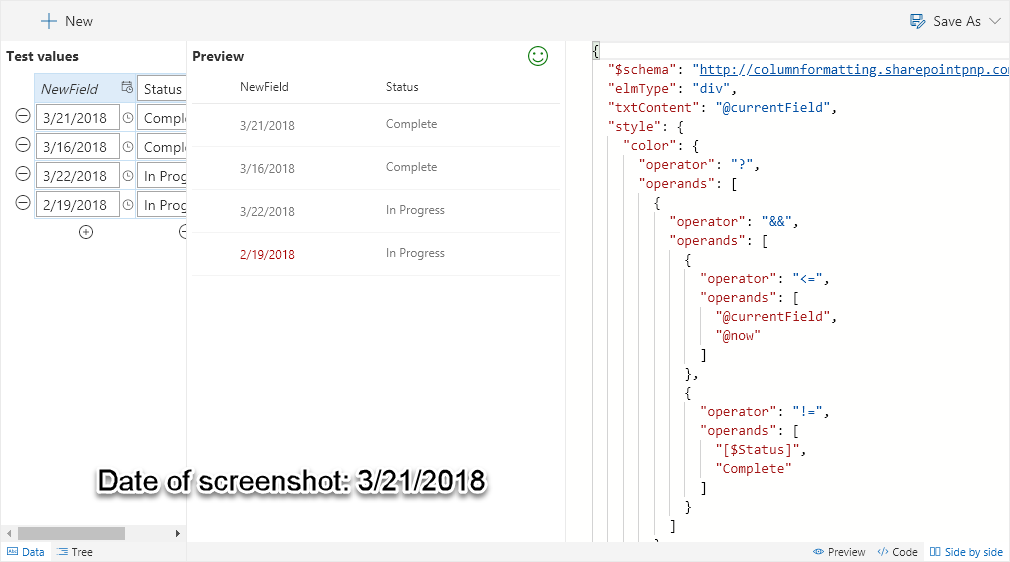Delete the 2/19/2018 test row

[x=23, y=204]
